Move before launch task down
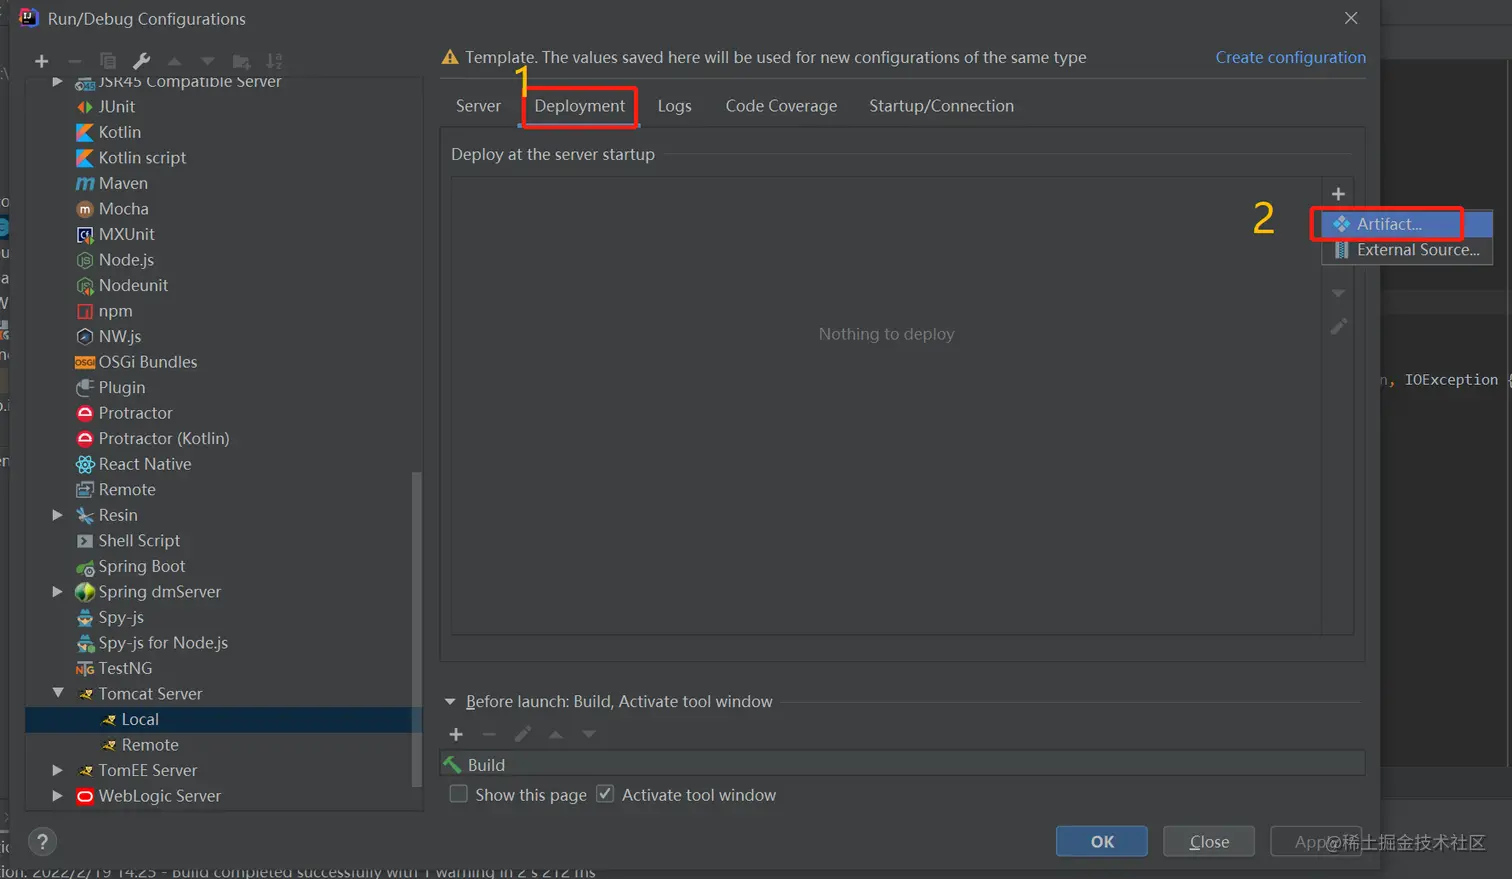1512x879 pixels. pyautogui.click(x=589, y=734)
